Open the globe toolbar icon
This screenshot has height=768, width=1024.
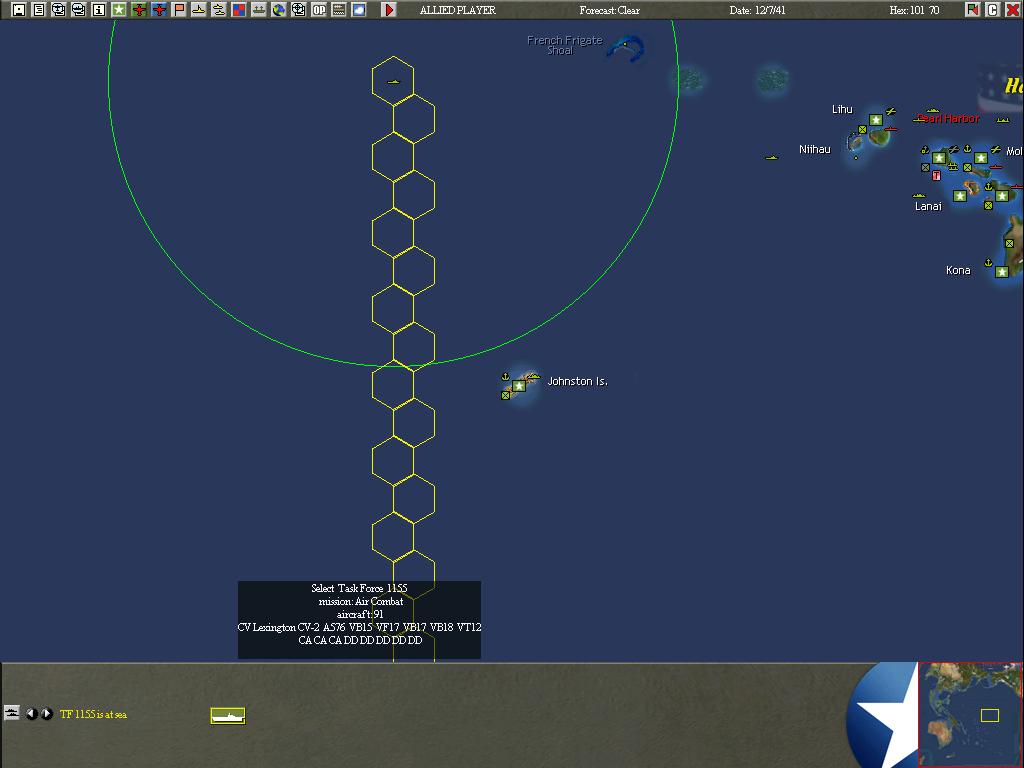click(x=279, y=9)
